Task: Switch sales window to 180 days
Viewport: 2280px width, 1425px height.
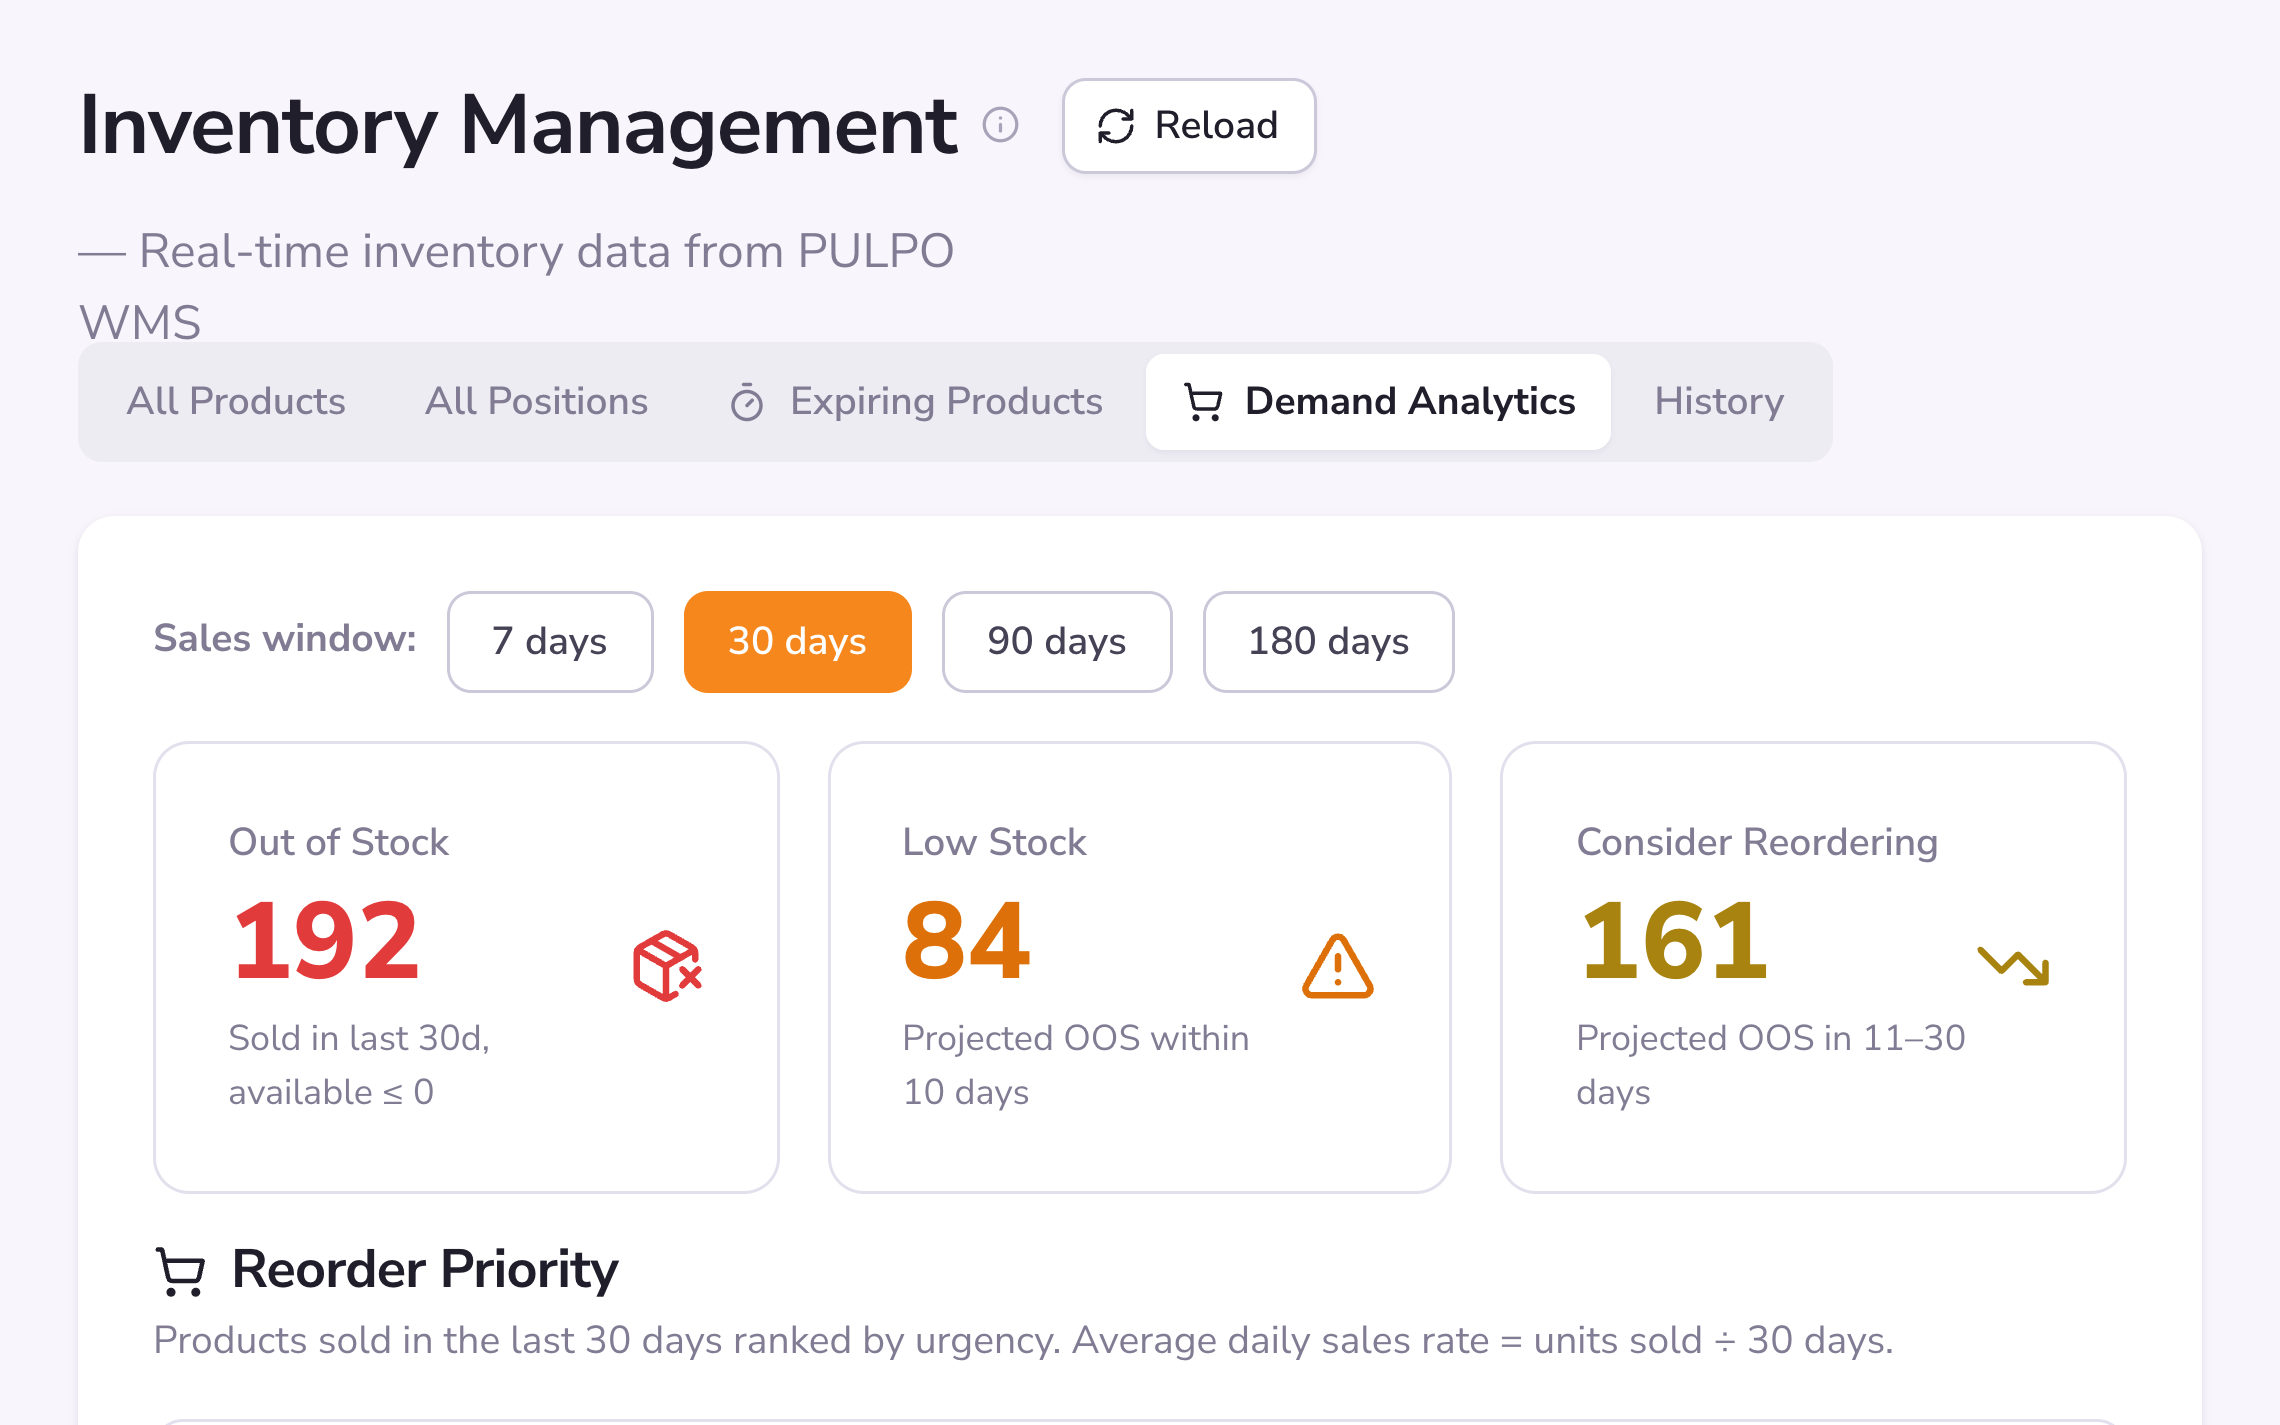Action: pos(1328,641)
